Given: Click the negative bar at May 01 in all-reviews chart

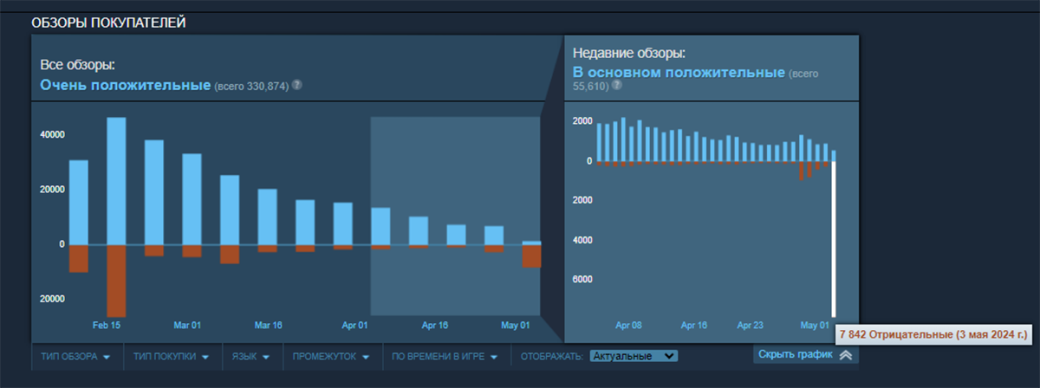Looking at the screenshot, I should 531,256.
